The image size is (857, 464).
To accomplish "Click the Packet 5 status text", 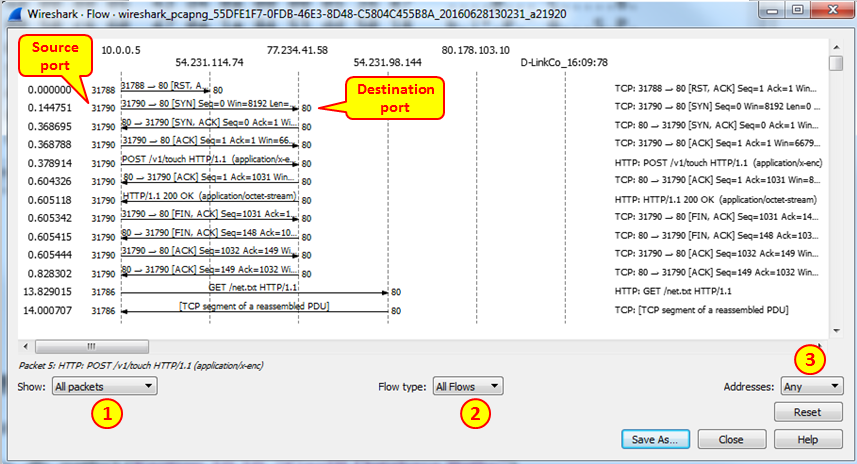I will (141, 366).
